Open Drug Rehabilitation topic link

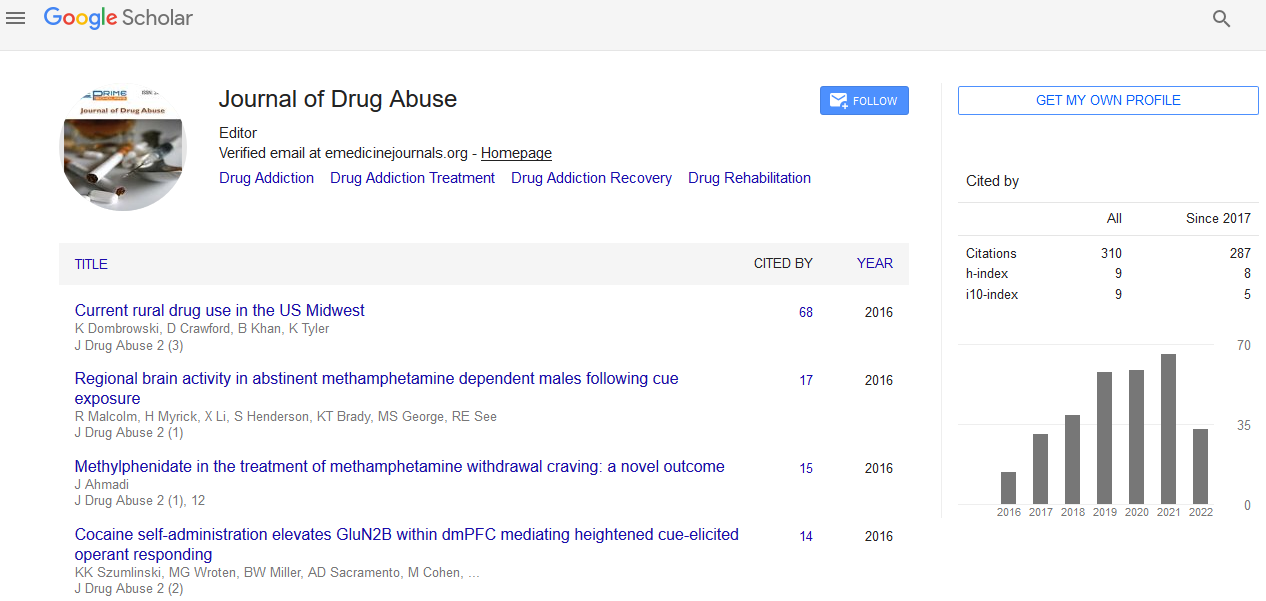pyautogui.click(x=749, y=178)
